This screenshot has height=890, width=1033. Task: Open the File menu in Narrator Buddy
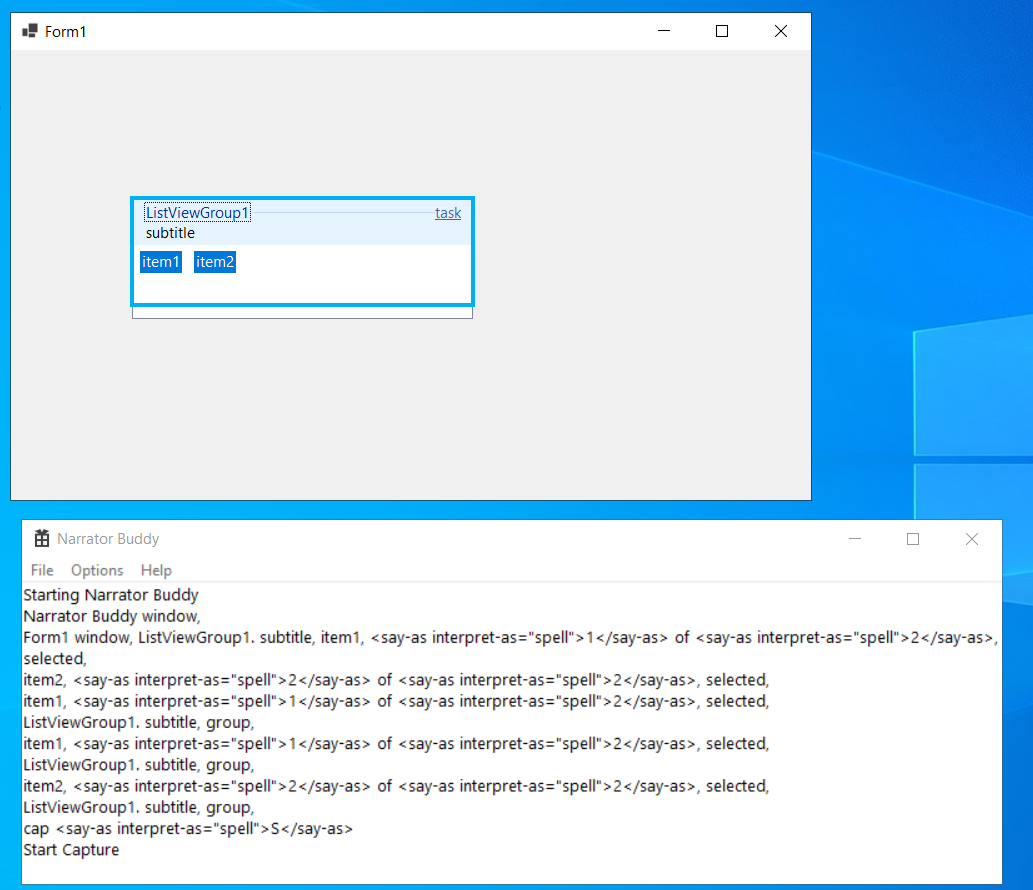tap(42, 570)
